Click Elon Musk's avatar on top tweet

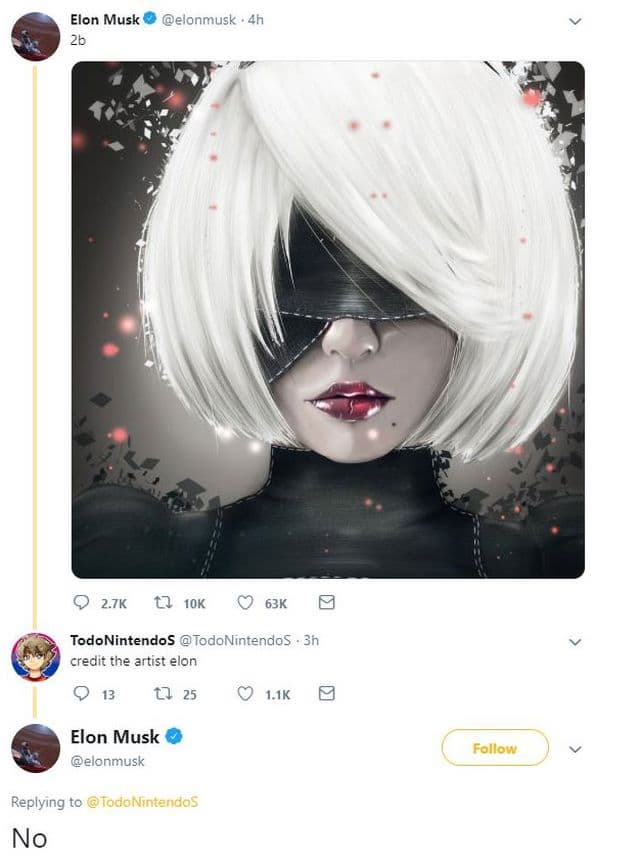35,36
